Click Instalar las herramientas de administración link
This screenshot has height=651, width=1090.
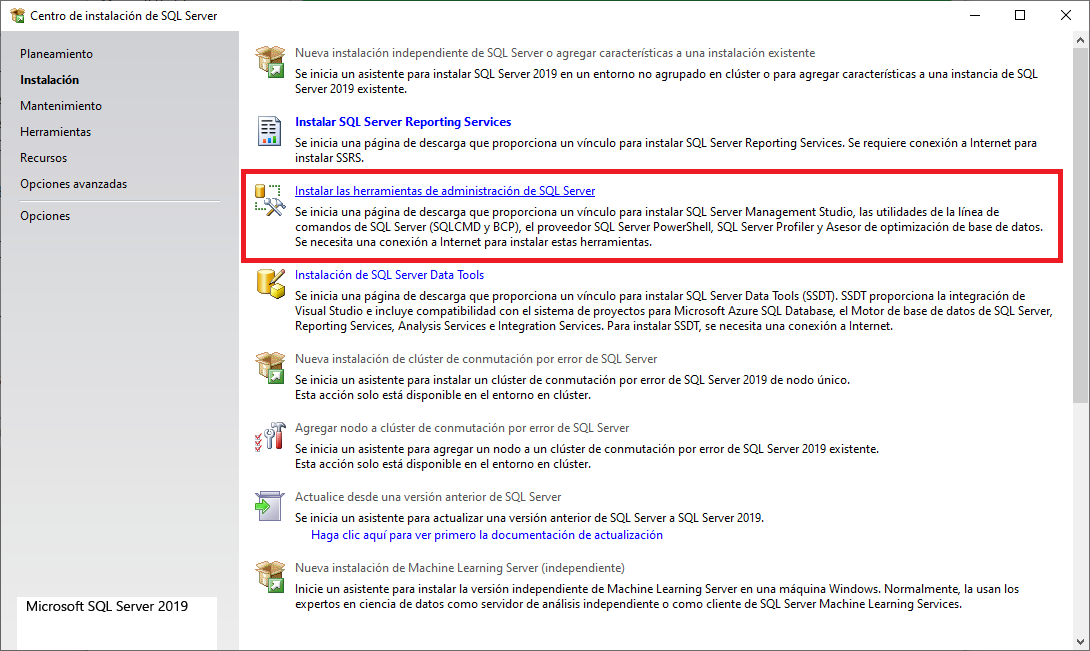[x=445, y=191]
